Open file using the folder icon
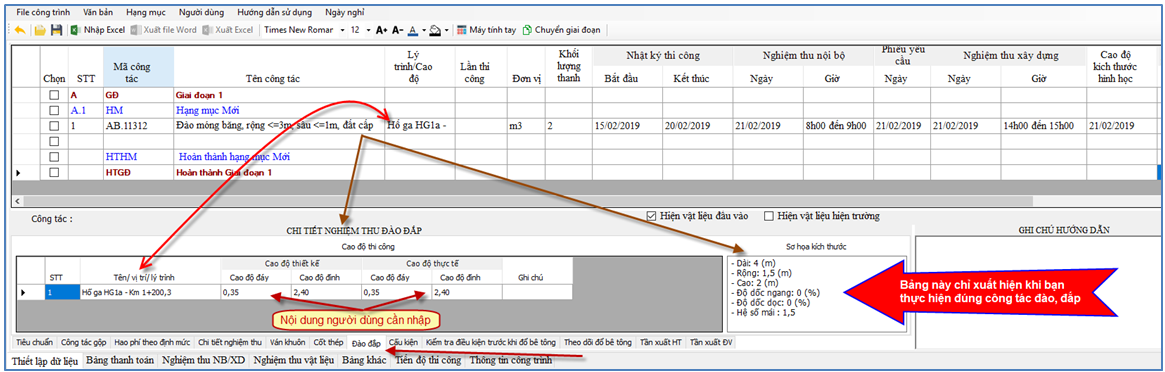The height and width of the screenshot is (372, 1165). 40,30
